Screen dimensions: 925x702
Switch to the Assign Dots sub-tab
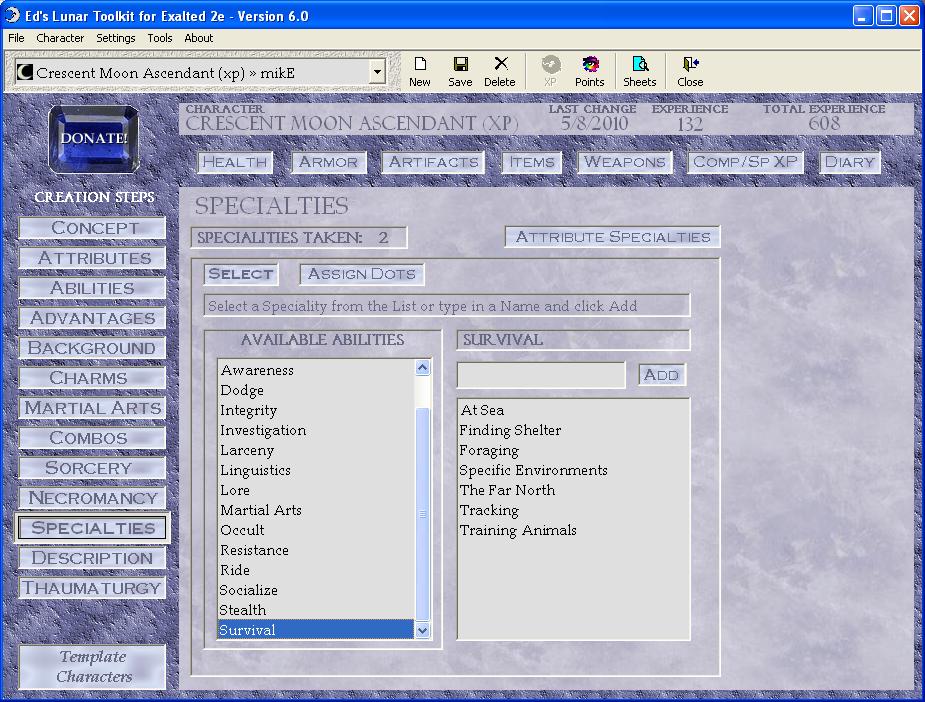point(362,274)
